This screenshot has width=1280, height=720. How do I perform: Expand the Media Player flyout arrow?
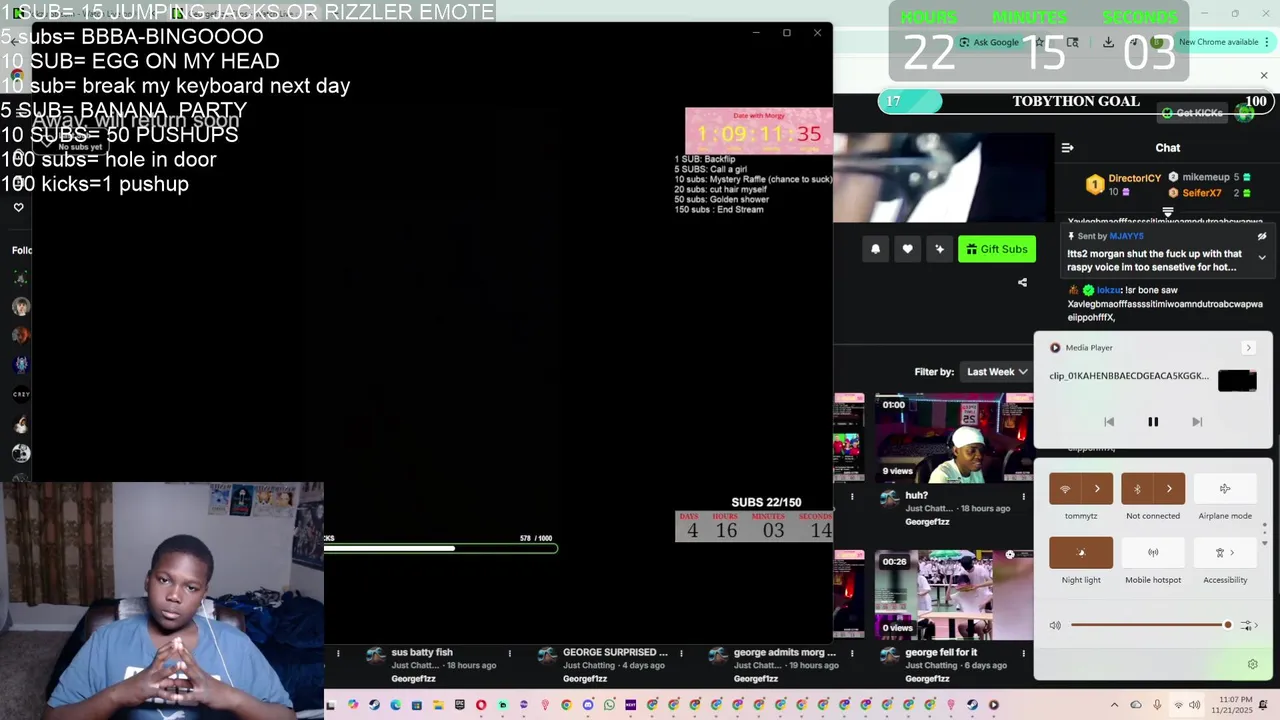(x=1248, y=348)
